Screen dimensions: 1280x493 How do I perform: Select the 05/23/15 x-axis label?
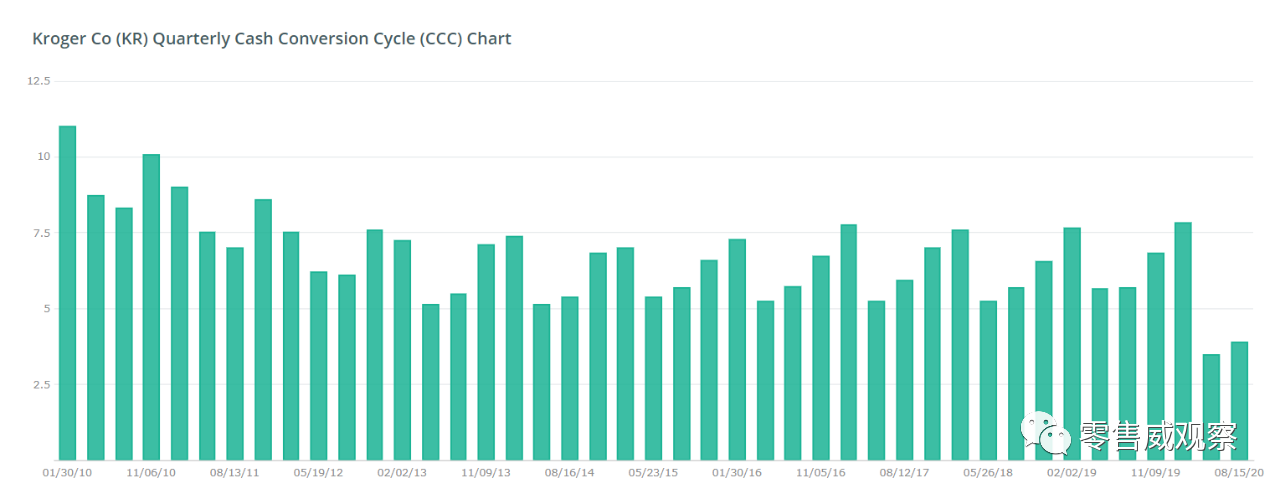tap(653, 472)
